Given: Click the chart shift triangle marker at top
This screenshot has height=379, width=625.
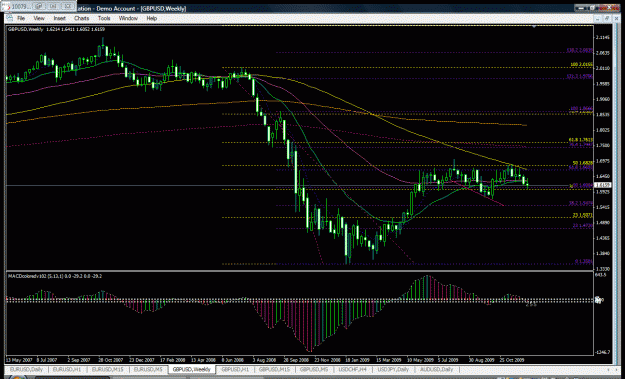Looking at the screenshot, I should pos(534,26).
